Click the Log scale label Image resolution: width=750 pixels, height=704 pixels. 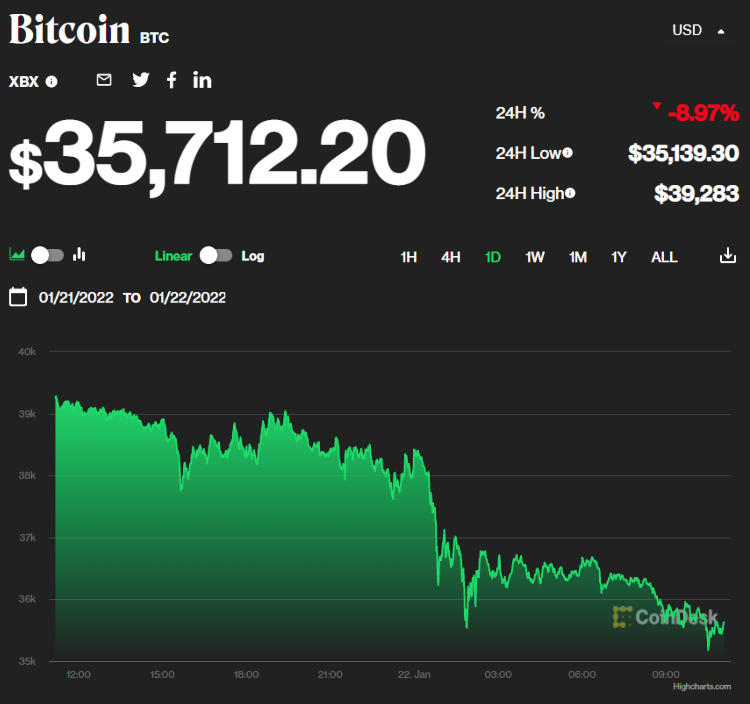253,256
